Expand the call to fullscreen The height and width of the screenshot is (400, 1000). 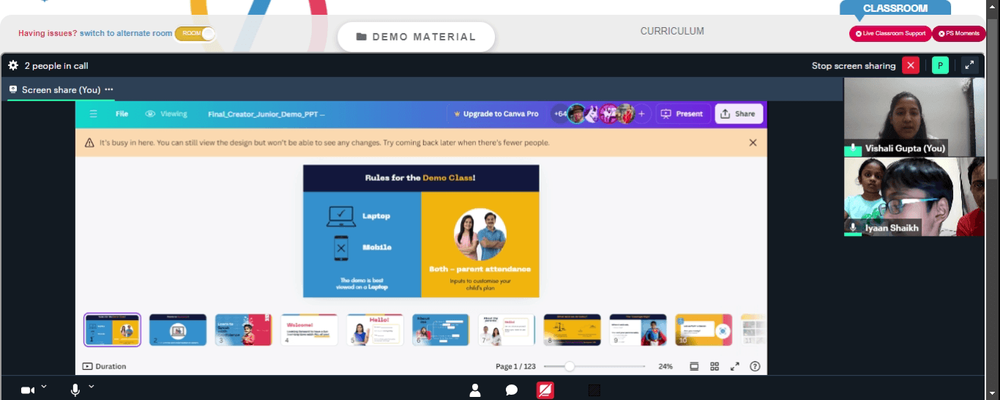click(x=969, y=65)
